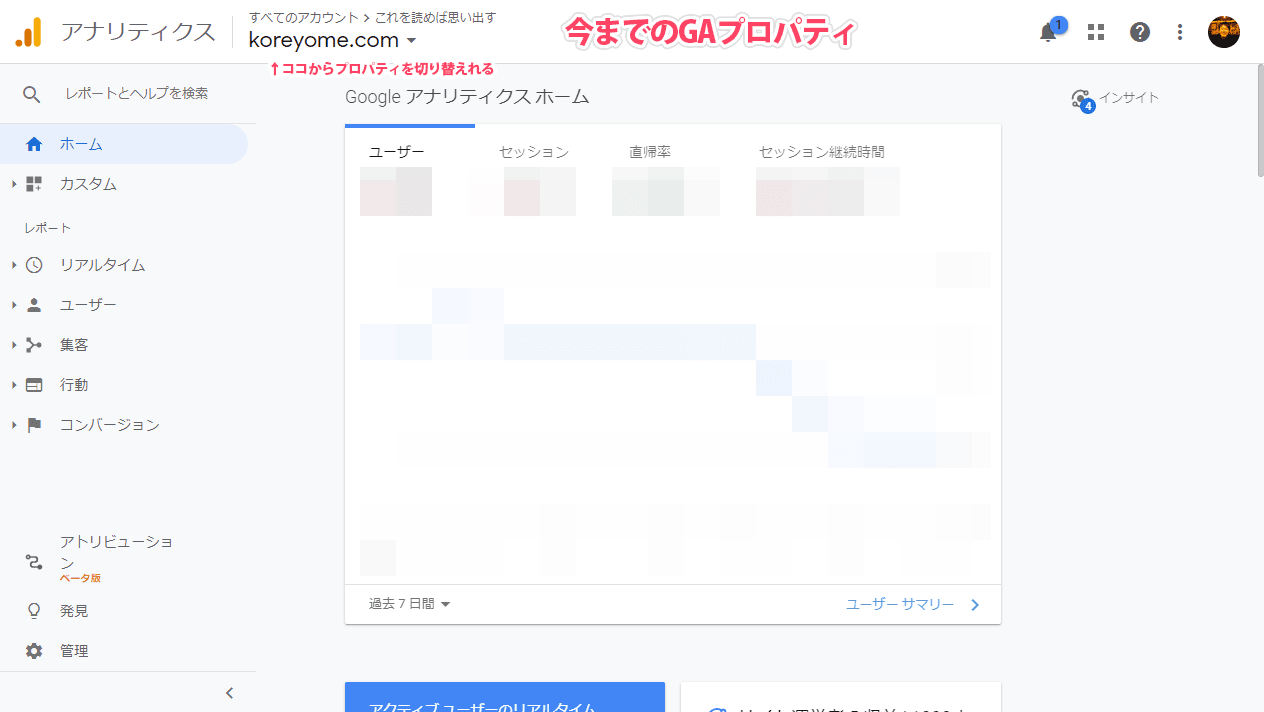The image size is (1264, 712).
Task: Open the notifications bell icon
Action: click(1048, 32)
